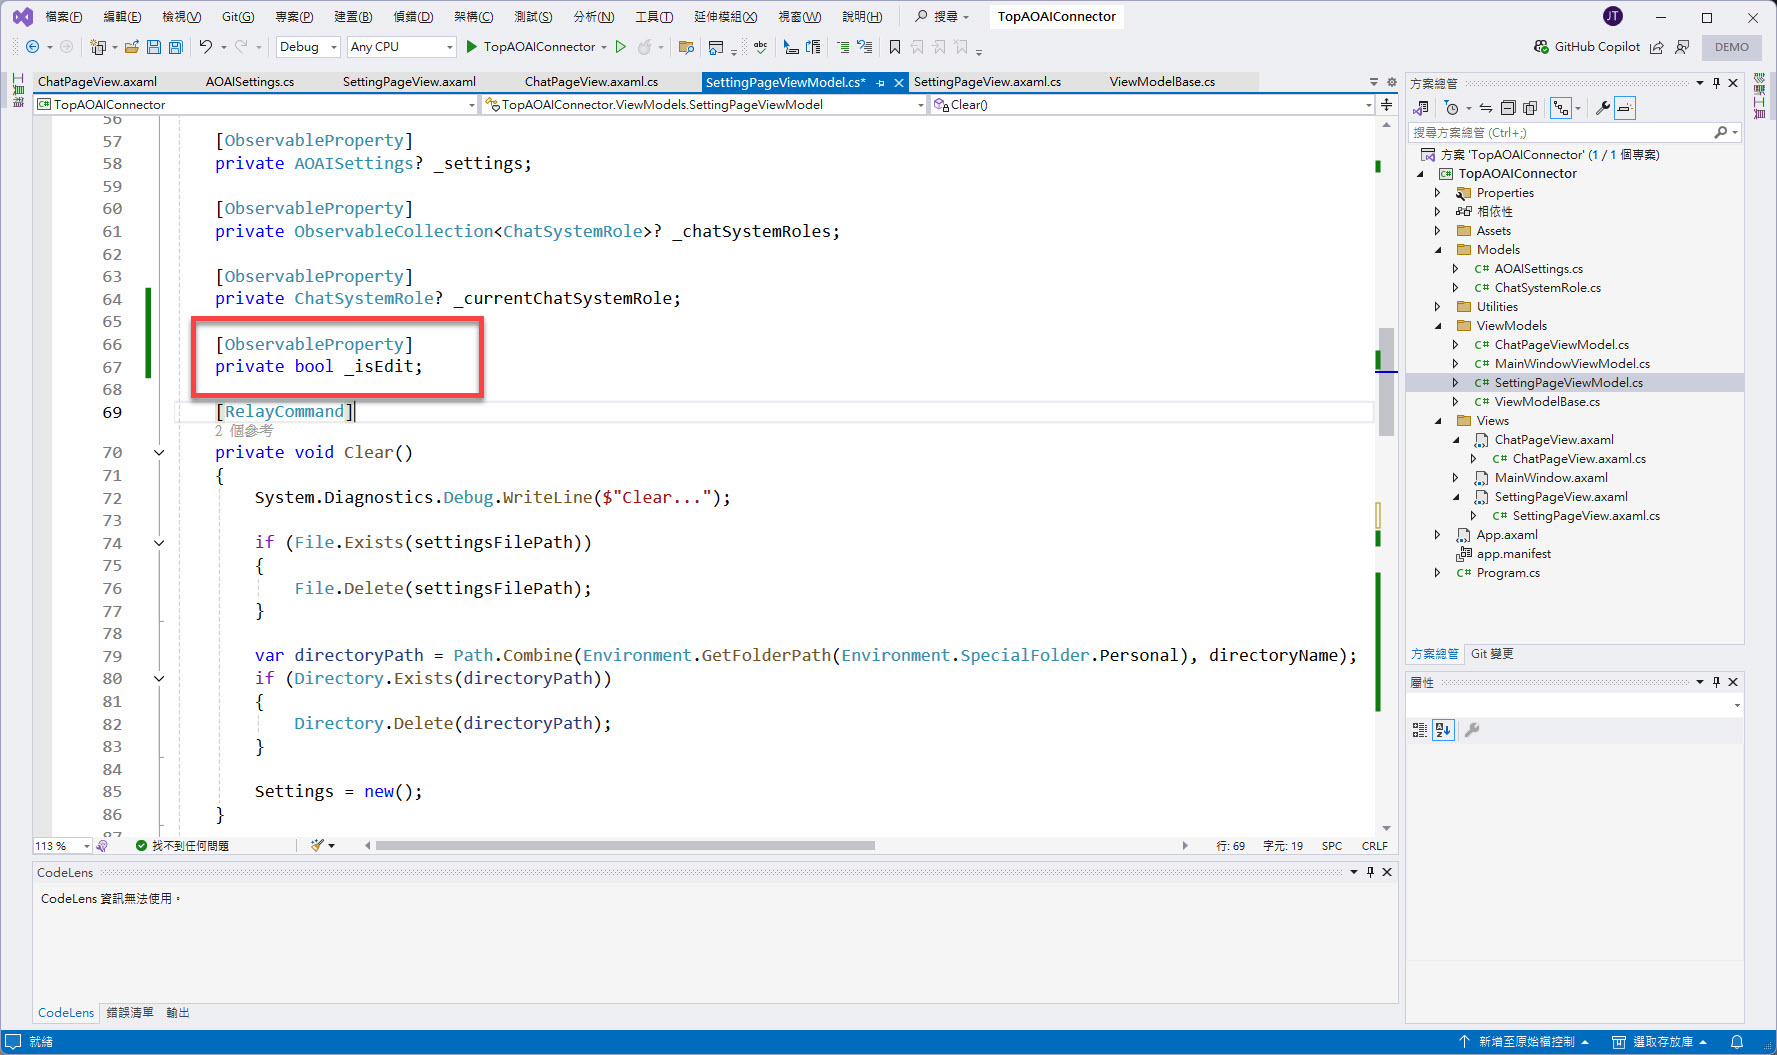
Task: Click the editor's vertical scrollbar thumb
Action: pyautogui.click(x=1386, y=382)
